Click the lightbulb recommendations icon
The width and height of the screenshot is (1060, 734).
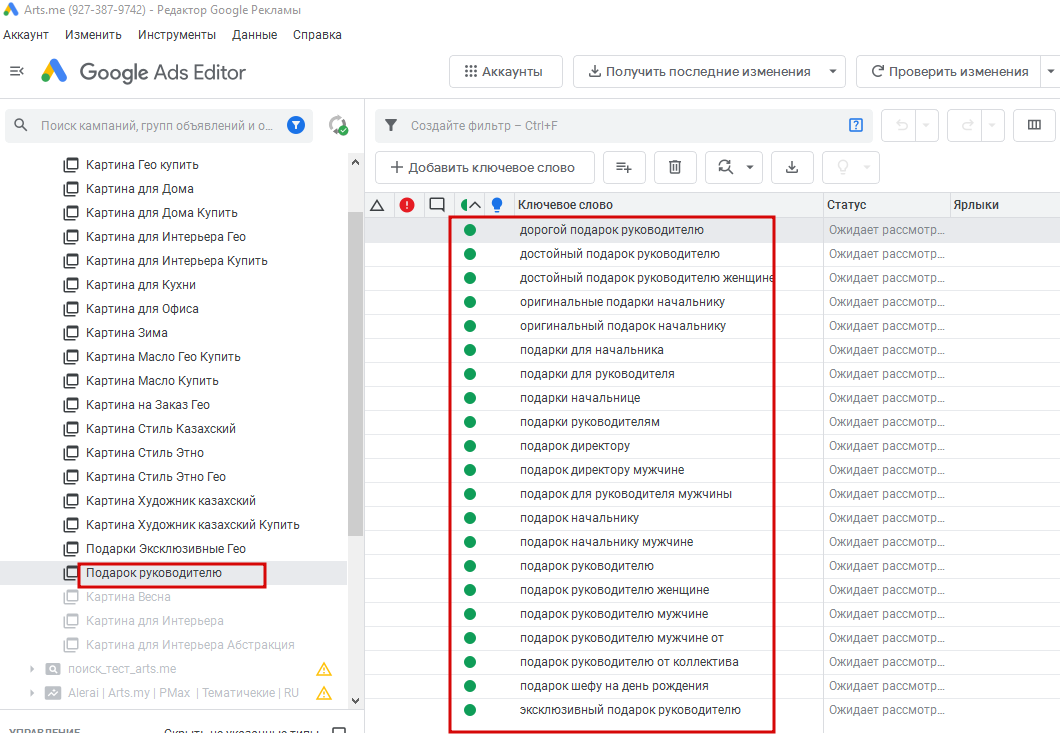click(842, 167)
